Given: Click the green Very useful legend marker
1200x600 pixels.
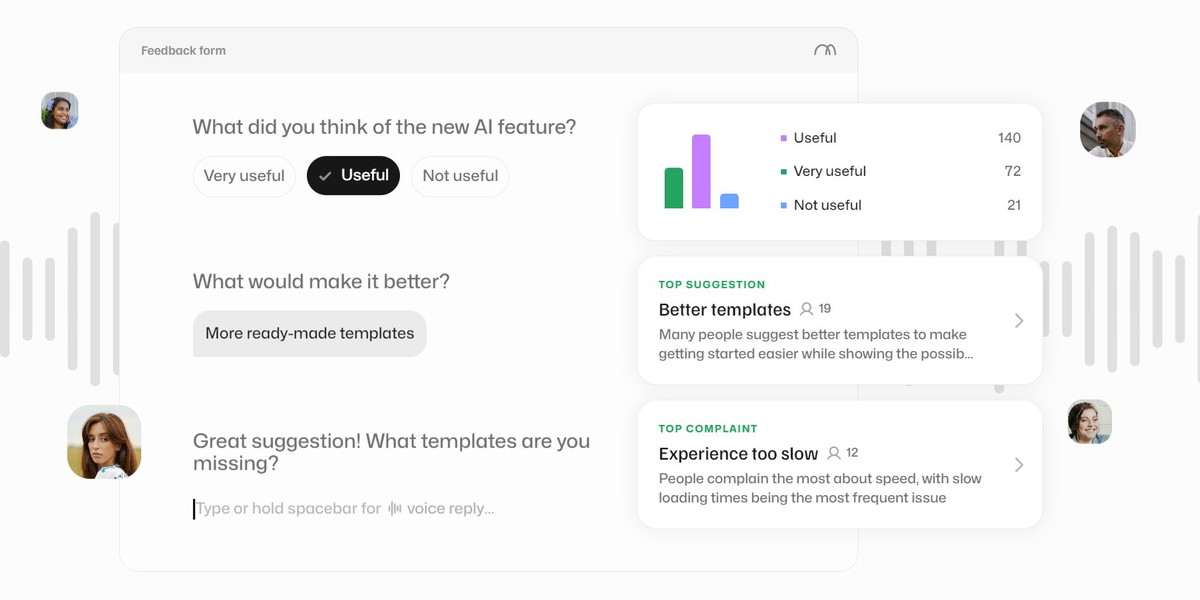Looking at the screenshot, I should point(784,172).
